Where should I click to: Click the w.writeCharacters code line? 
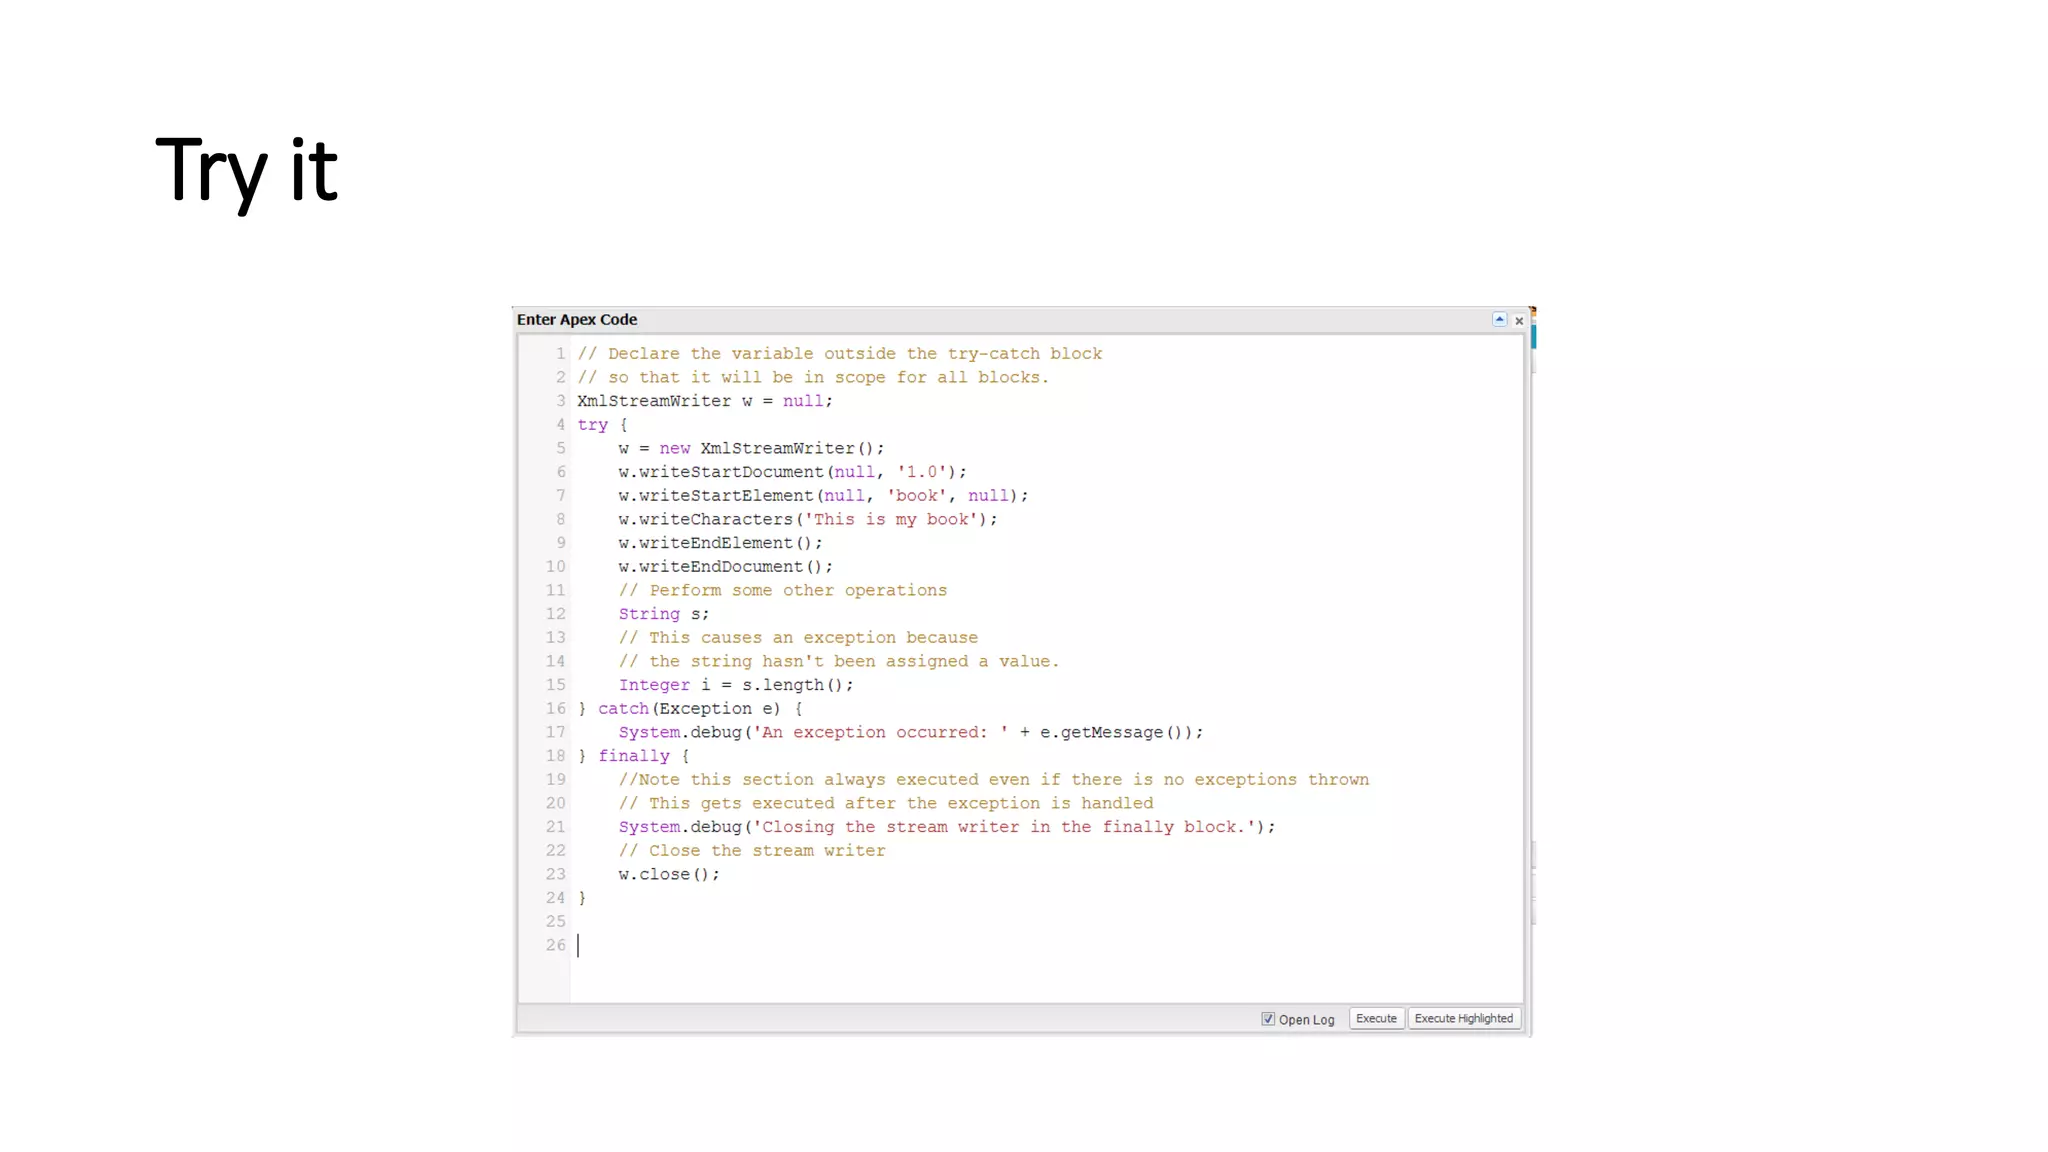point(806,520)
